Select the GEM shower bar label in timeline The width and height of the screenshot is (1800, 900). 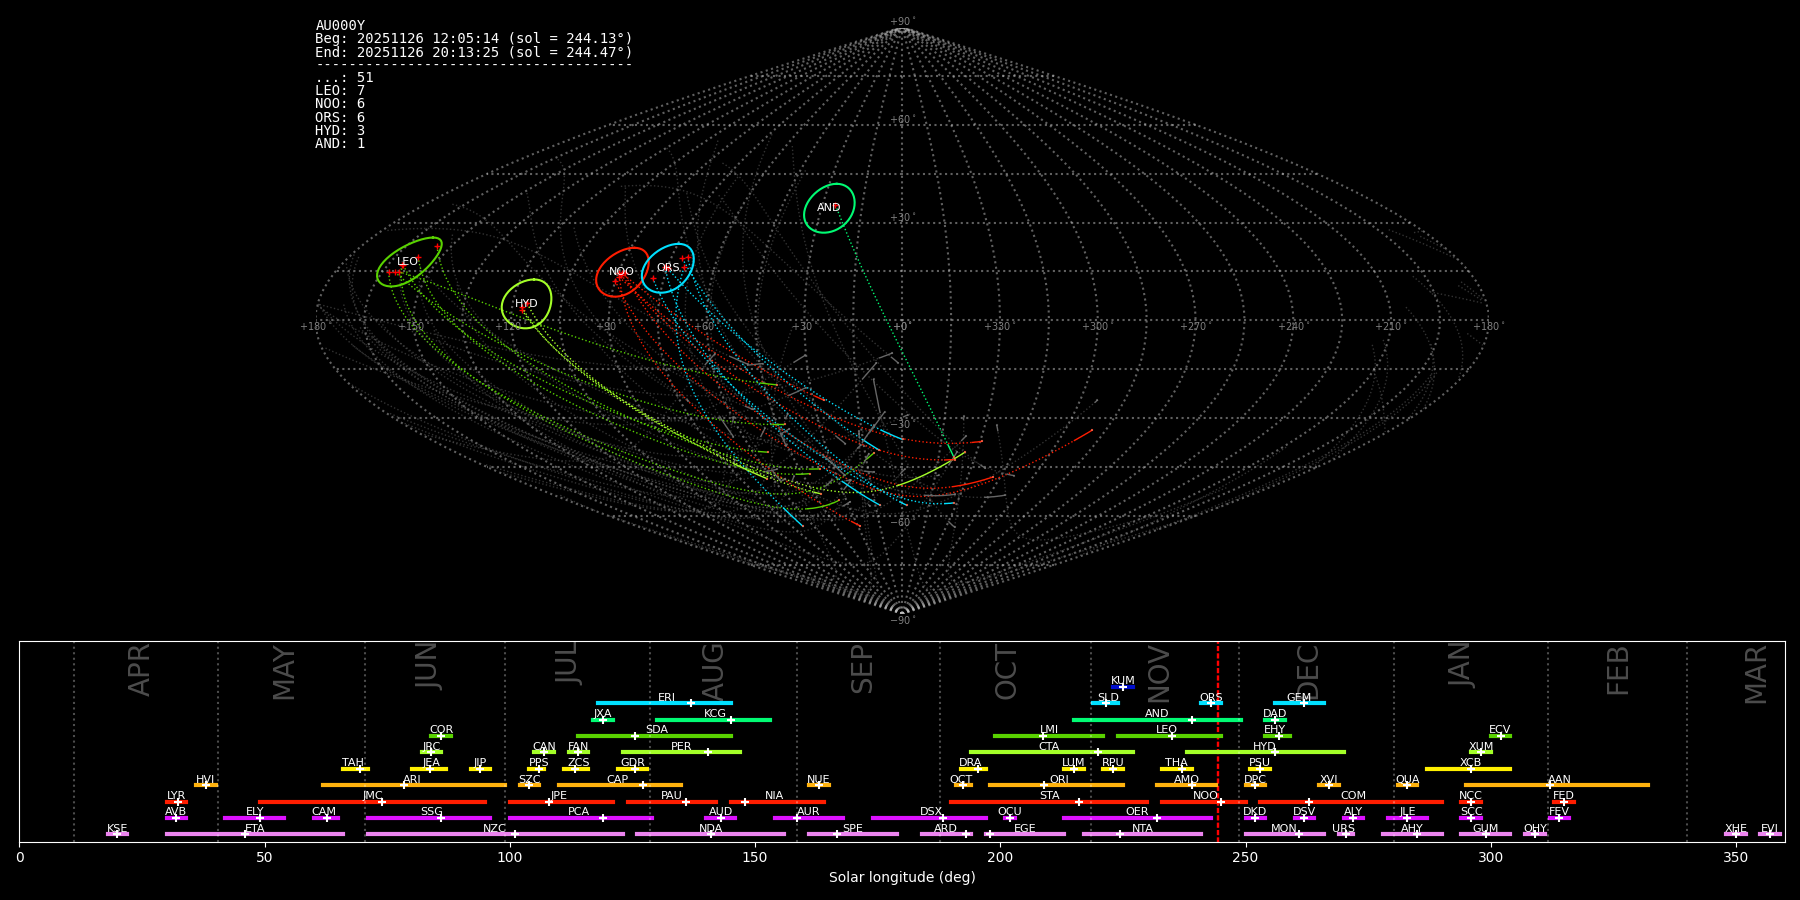(x=1299, y=698)
